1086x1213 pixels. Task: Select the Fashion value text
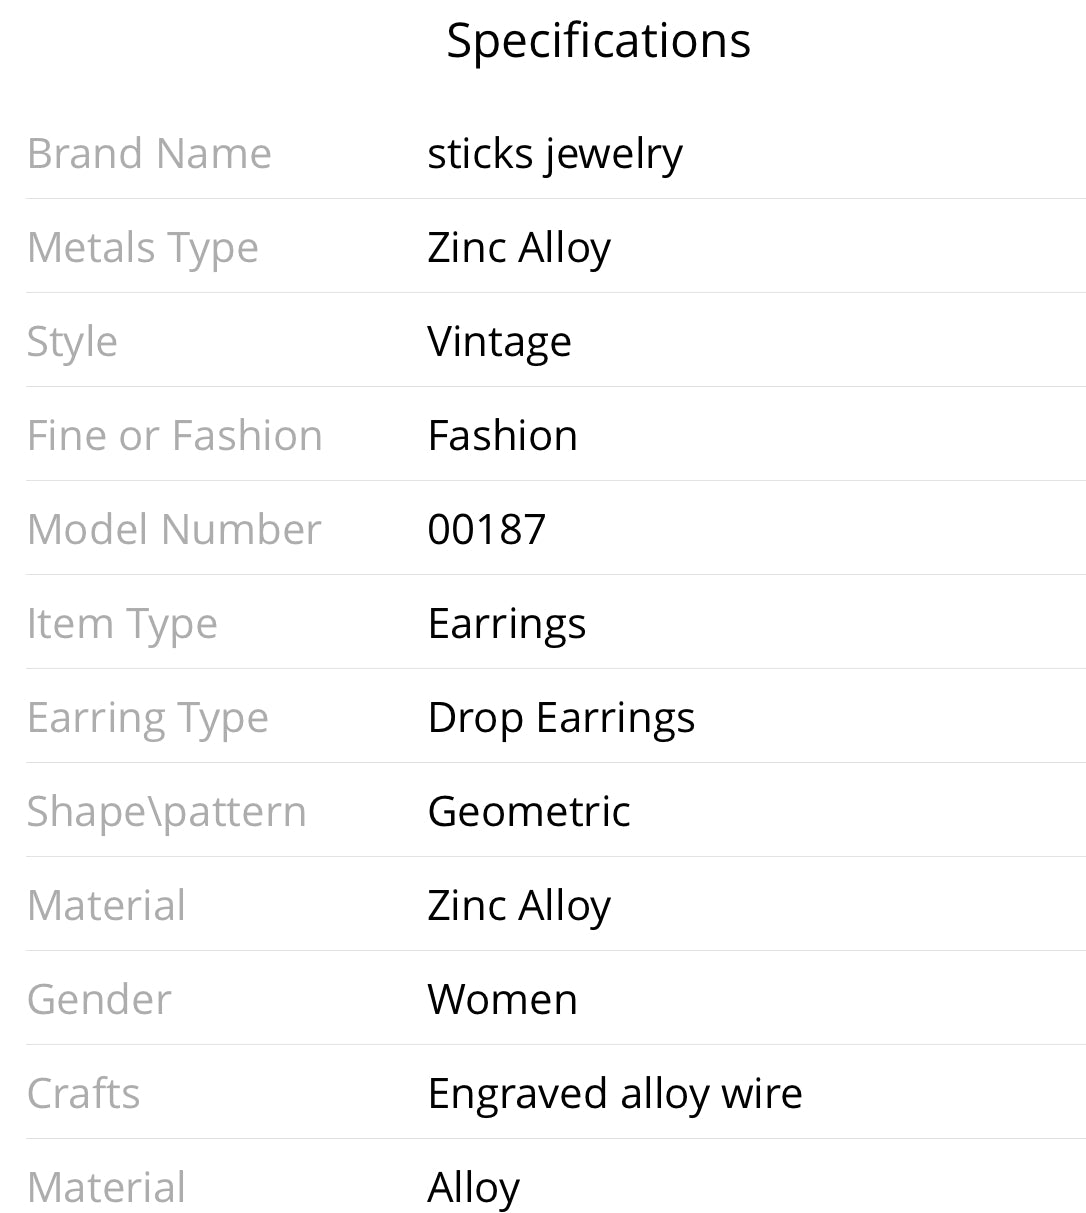502,436
